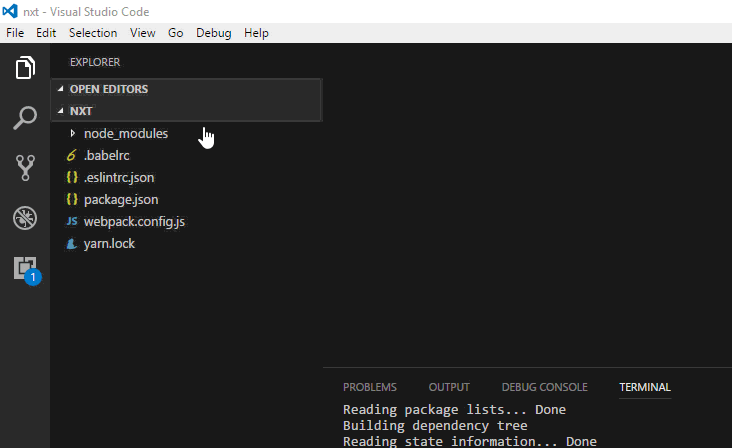
Task: Open the Source Control view icon
Action: click(25, 168)
